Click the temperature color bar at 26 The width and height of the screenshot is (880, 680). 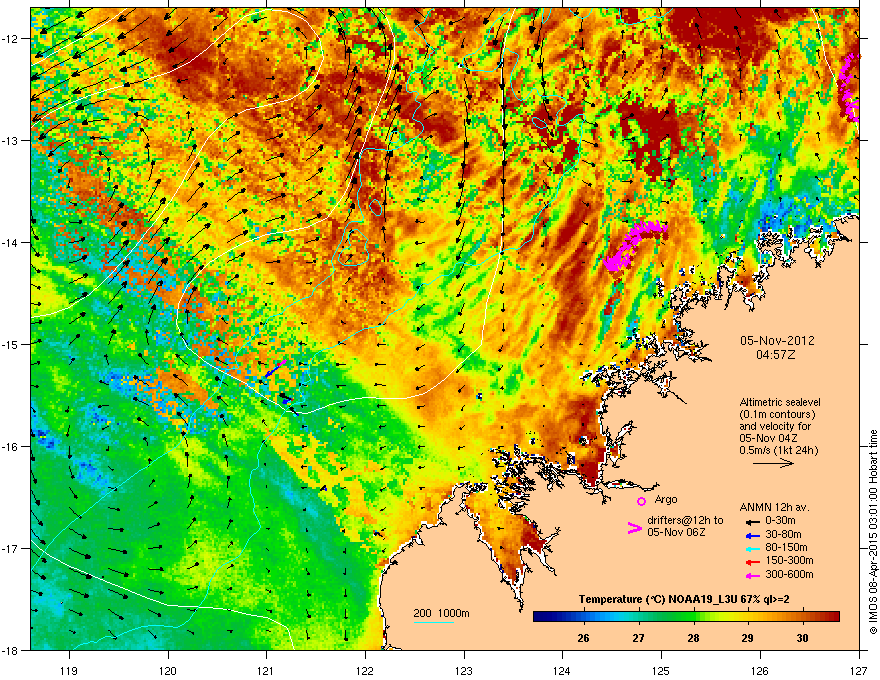pyautogui.click(x=584, y=617)
